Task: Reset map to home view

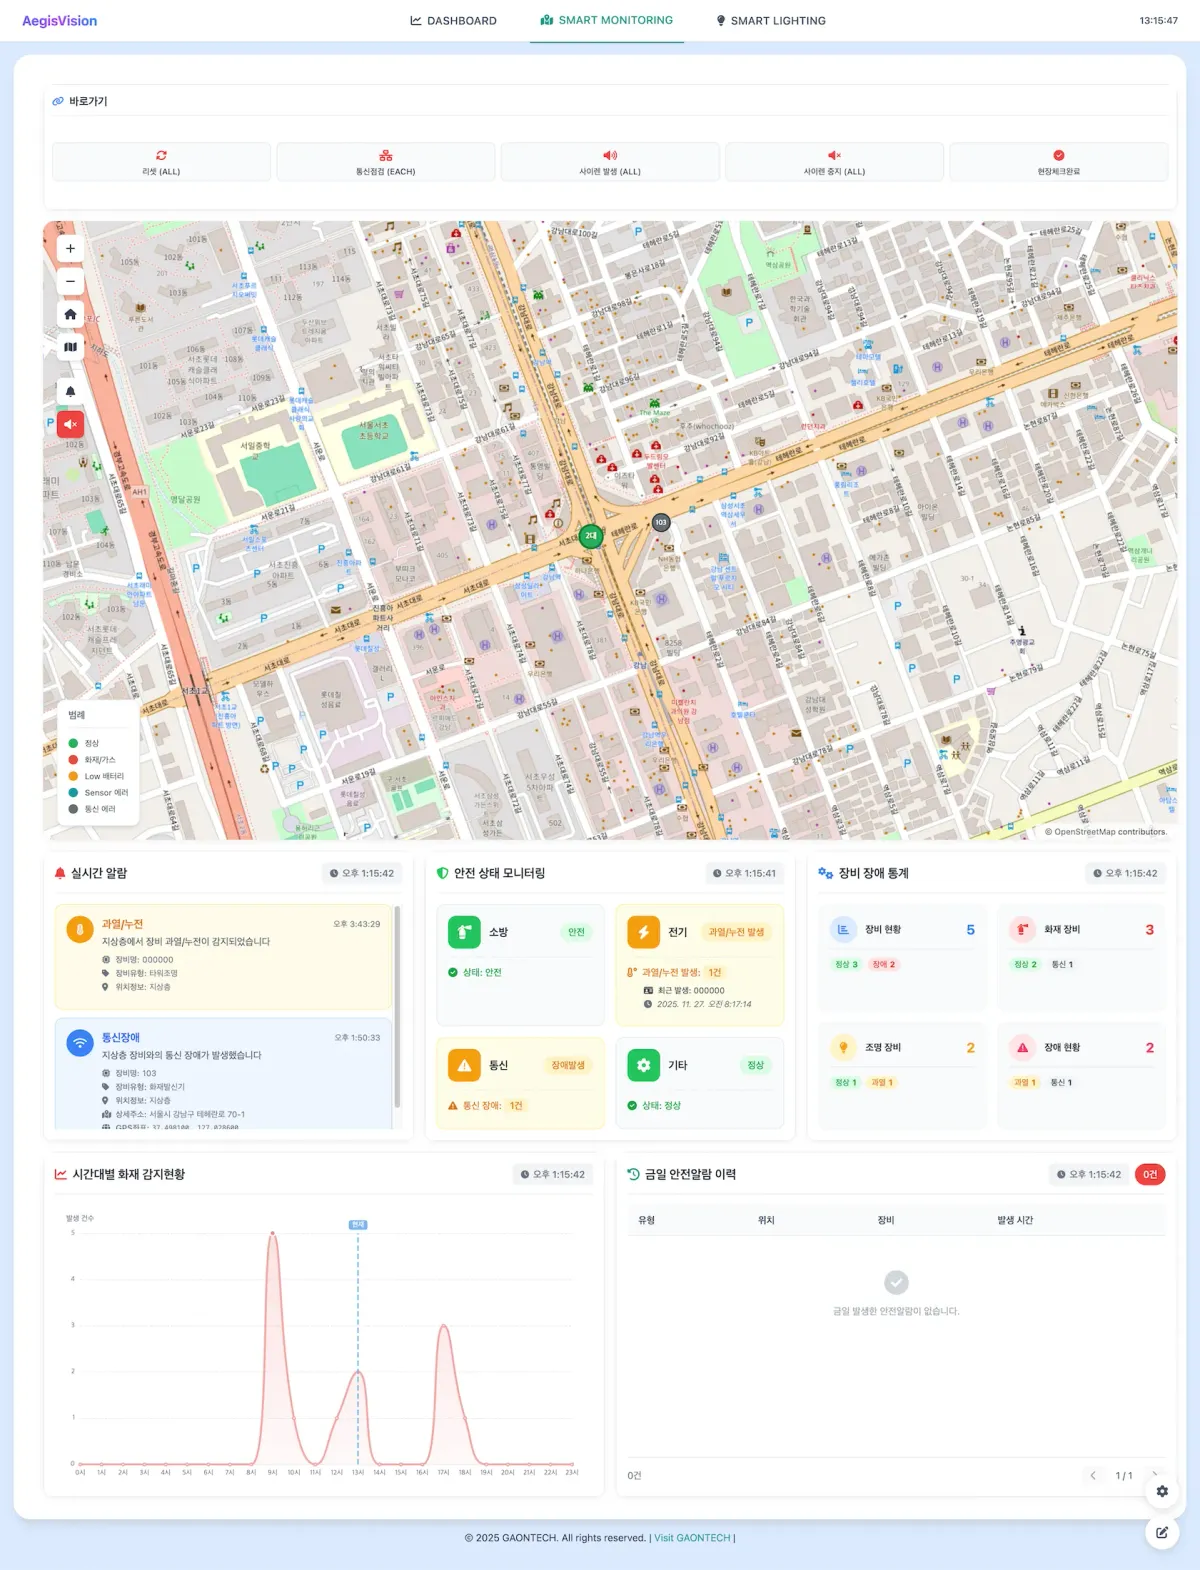Action: click(x=70, y=314)
